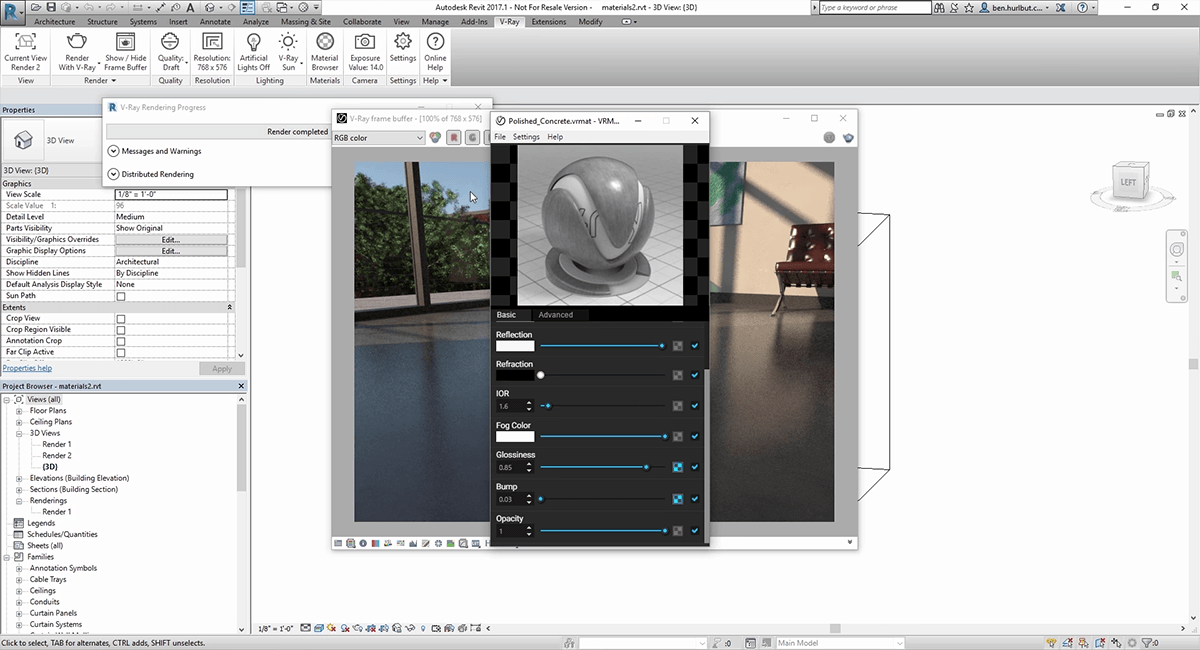
Task: Enable the Annotation Crop checkbox
Action: [121, 341]
